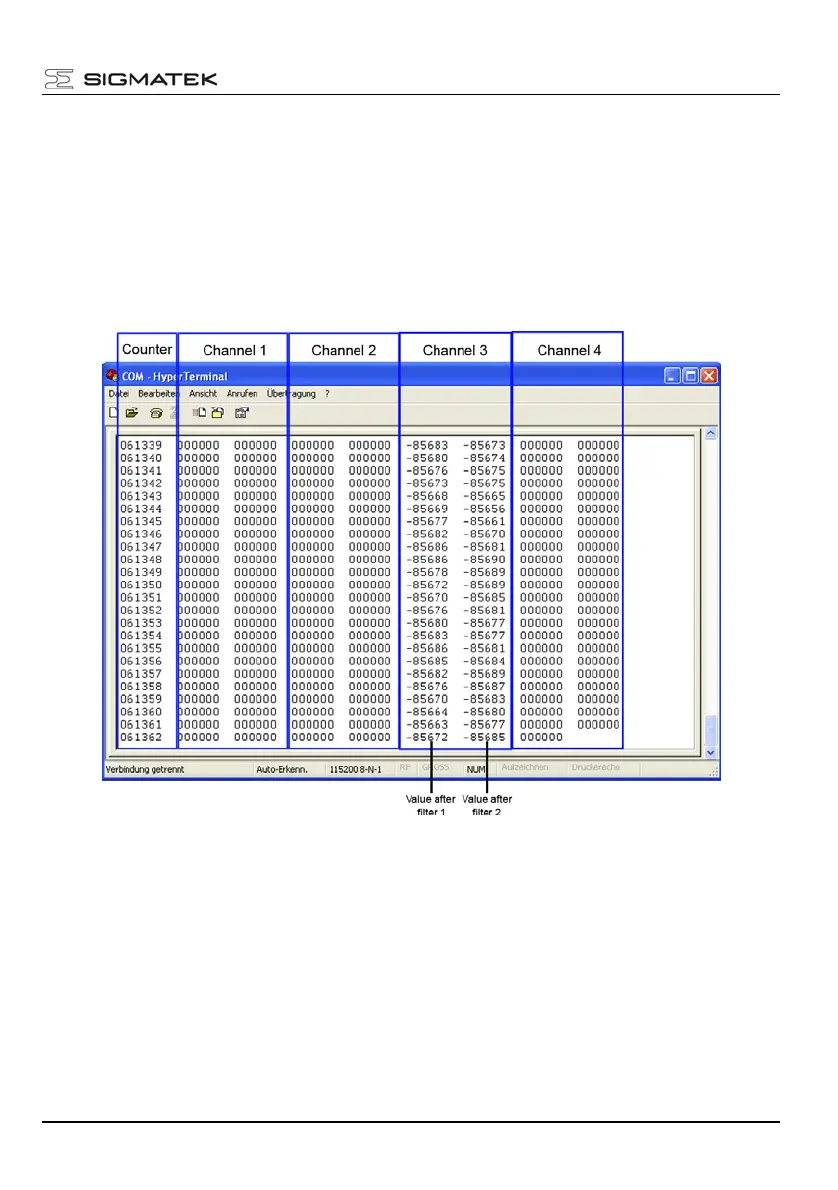838x1190 pixels.
Task: Click the Receive toolbar icon
Action: (218, 413)
